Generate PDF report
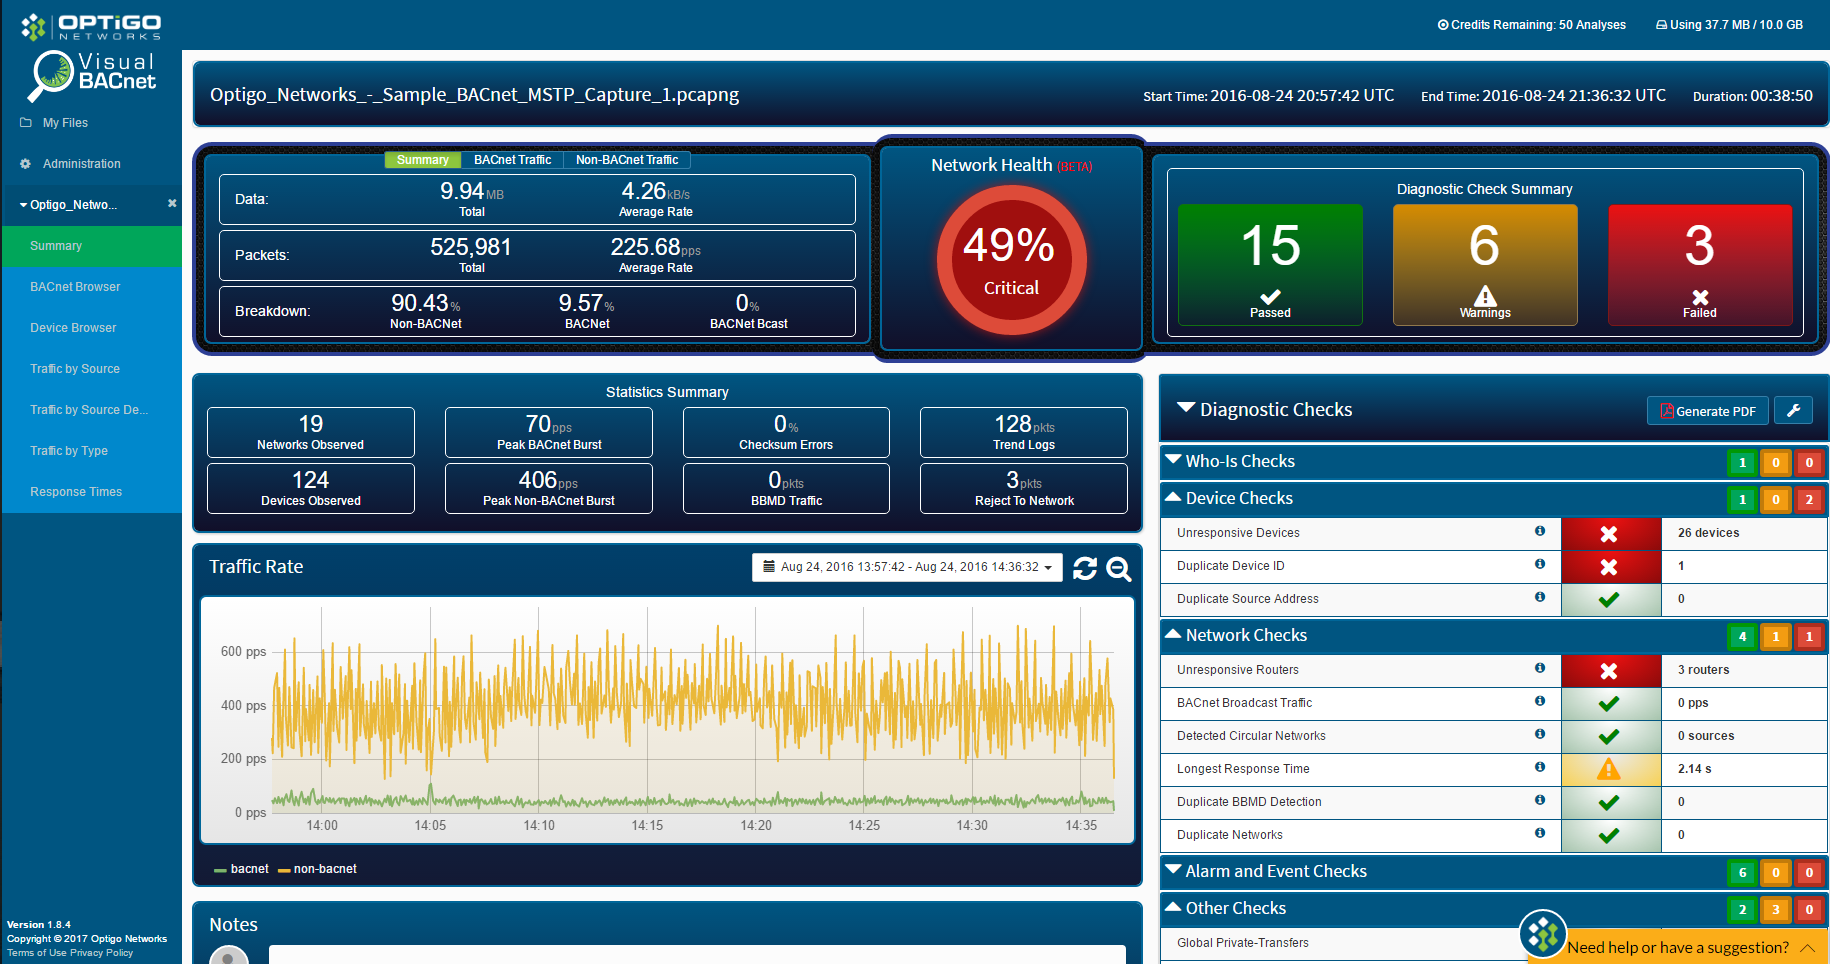Screen dimensions: 1830x964 coord(1707,411)
